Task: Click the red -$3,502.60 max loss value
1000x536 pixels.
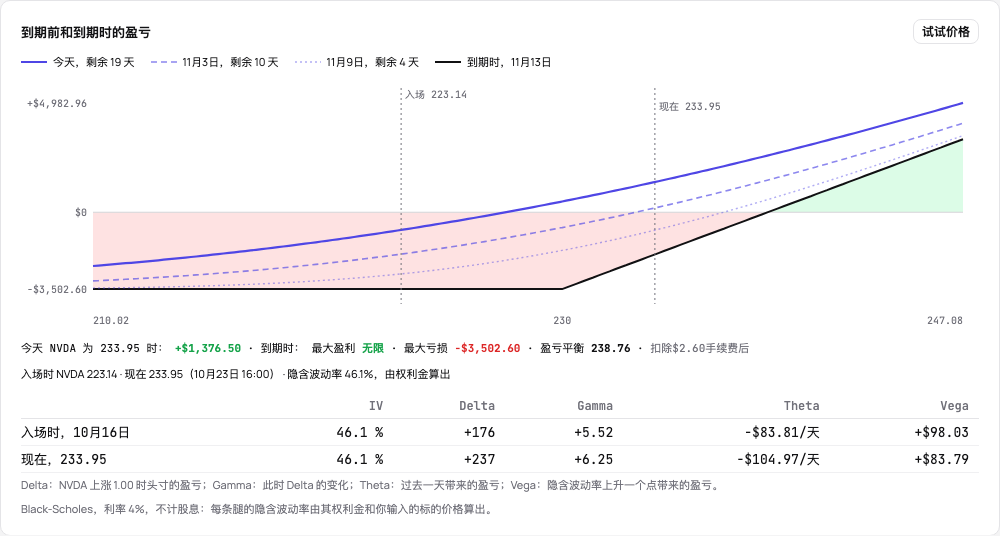Action: (487, 348)
